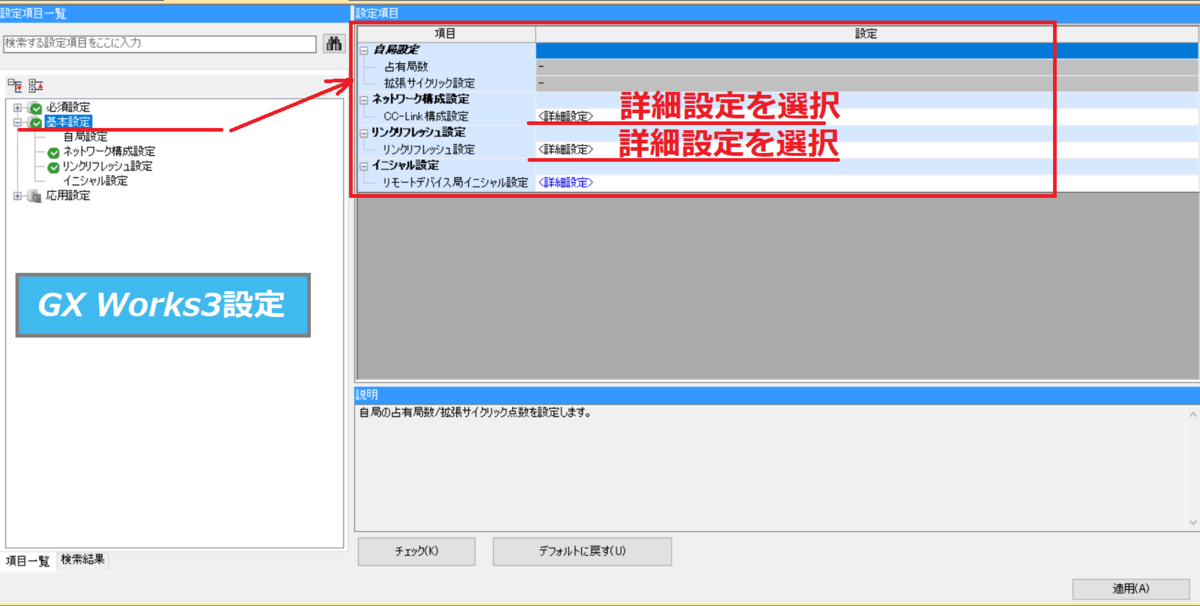
Task: Select ネットワーク構成設定 in the tree
Action: tap(109, 152)
